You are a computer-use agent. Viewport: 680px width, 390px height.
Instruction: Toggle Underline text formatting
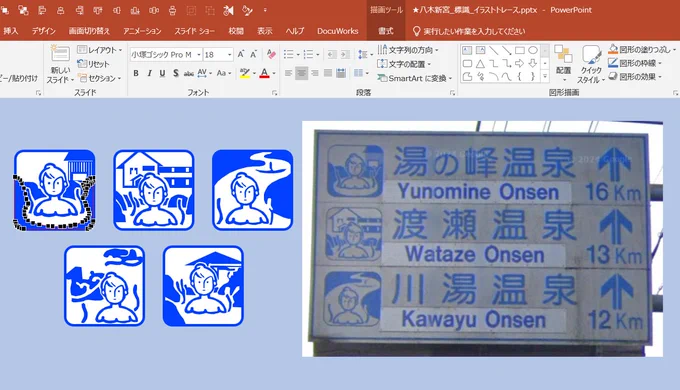tap(162, 73)
